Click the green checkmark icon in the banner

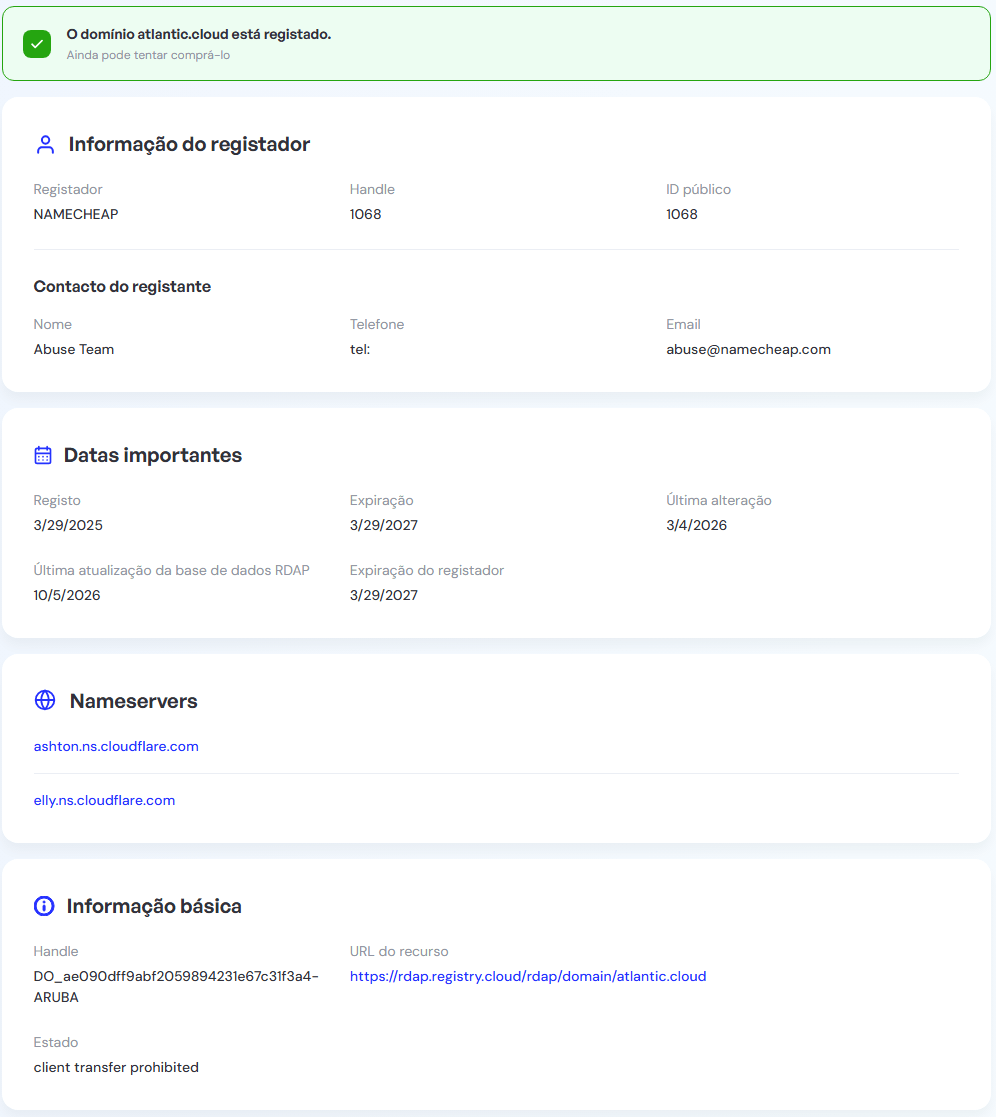pos(37,44)
